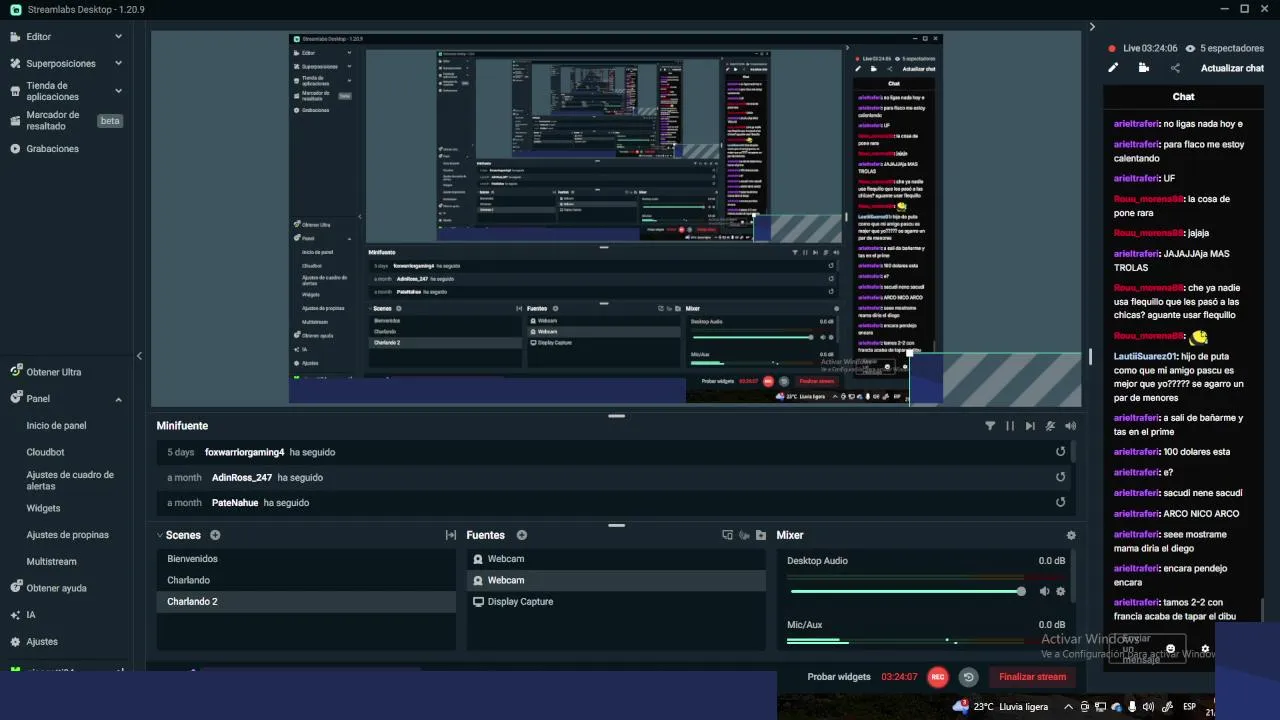
Task: Open Ajustes settings in sidebar
Action: 42,642
